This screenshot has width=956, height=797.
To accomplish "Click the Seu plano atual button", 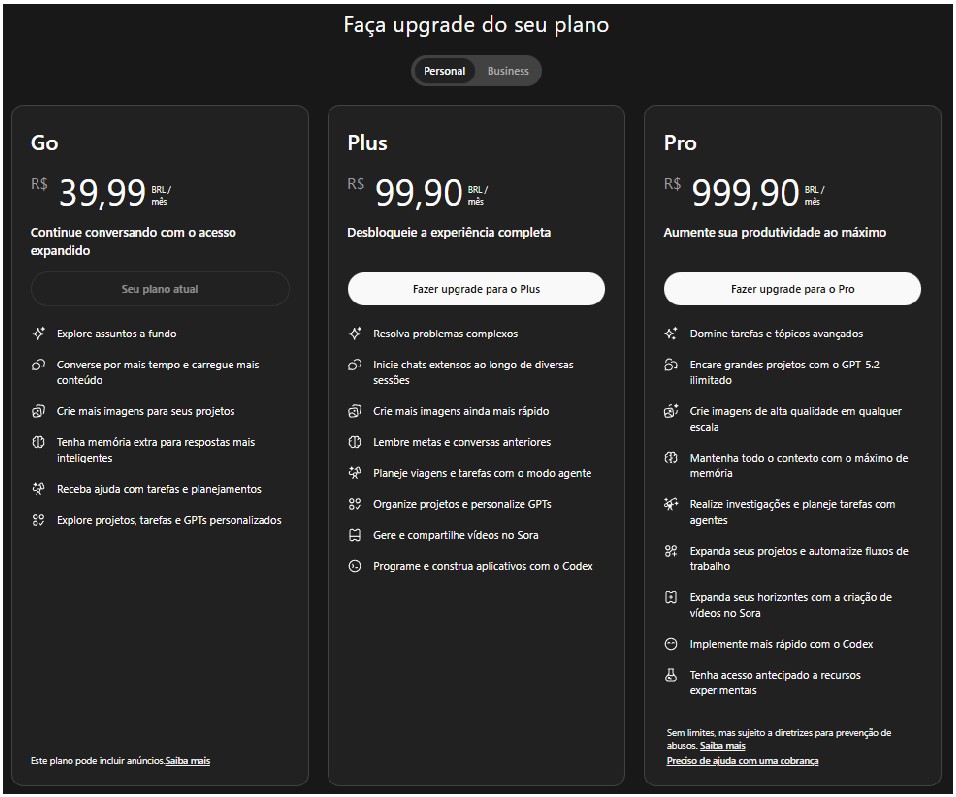I will (x=160, y=289).
